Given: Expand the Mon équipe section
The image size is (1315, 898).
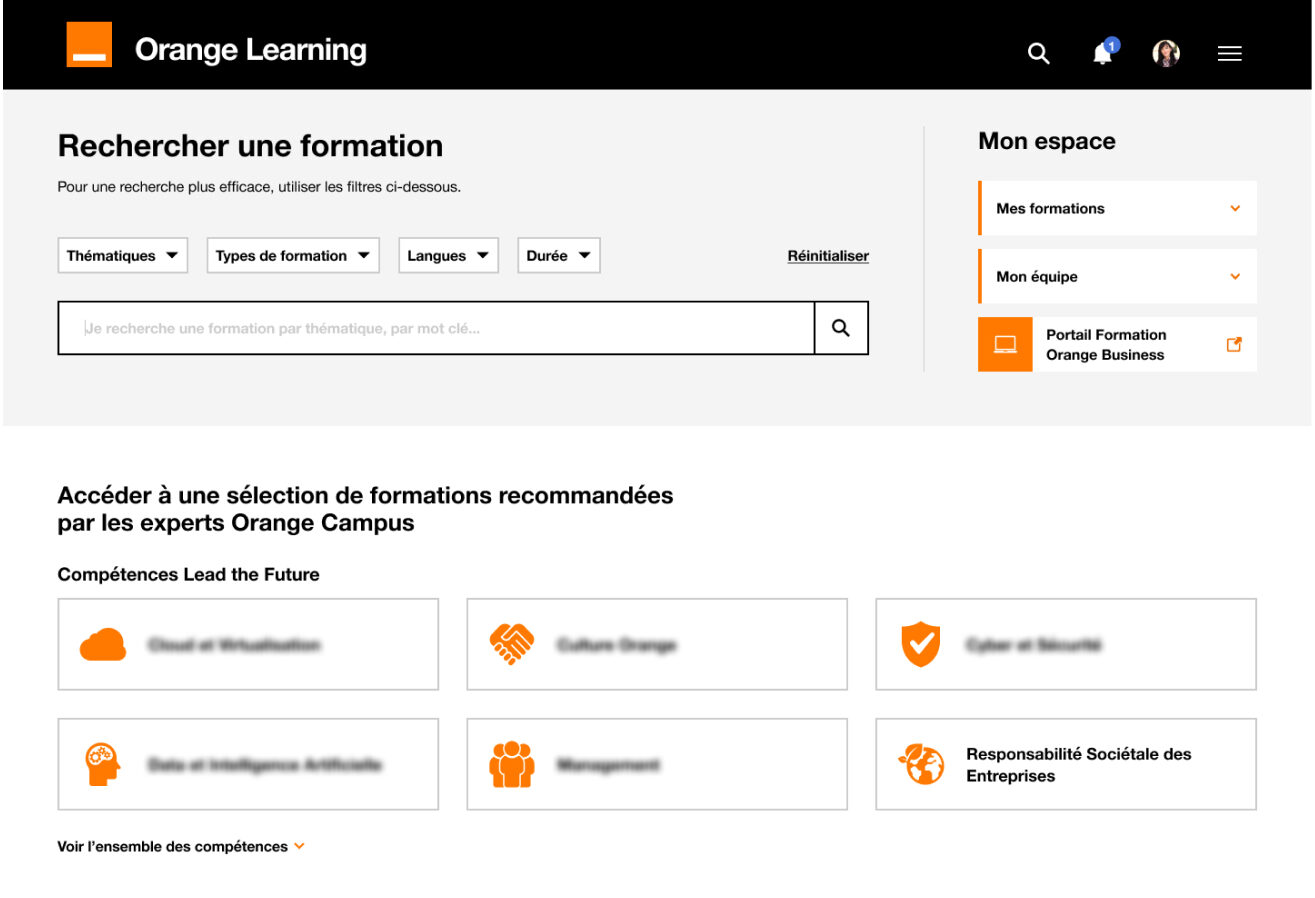Looking at the screenshot, I should pyautogui.click(x=1117, y=276).
